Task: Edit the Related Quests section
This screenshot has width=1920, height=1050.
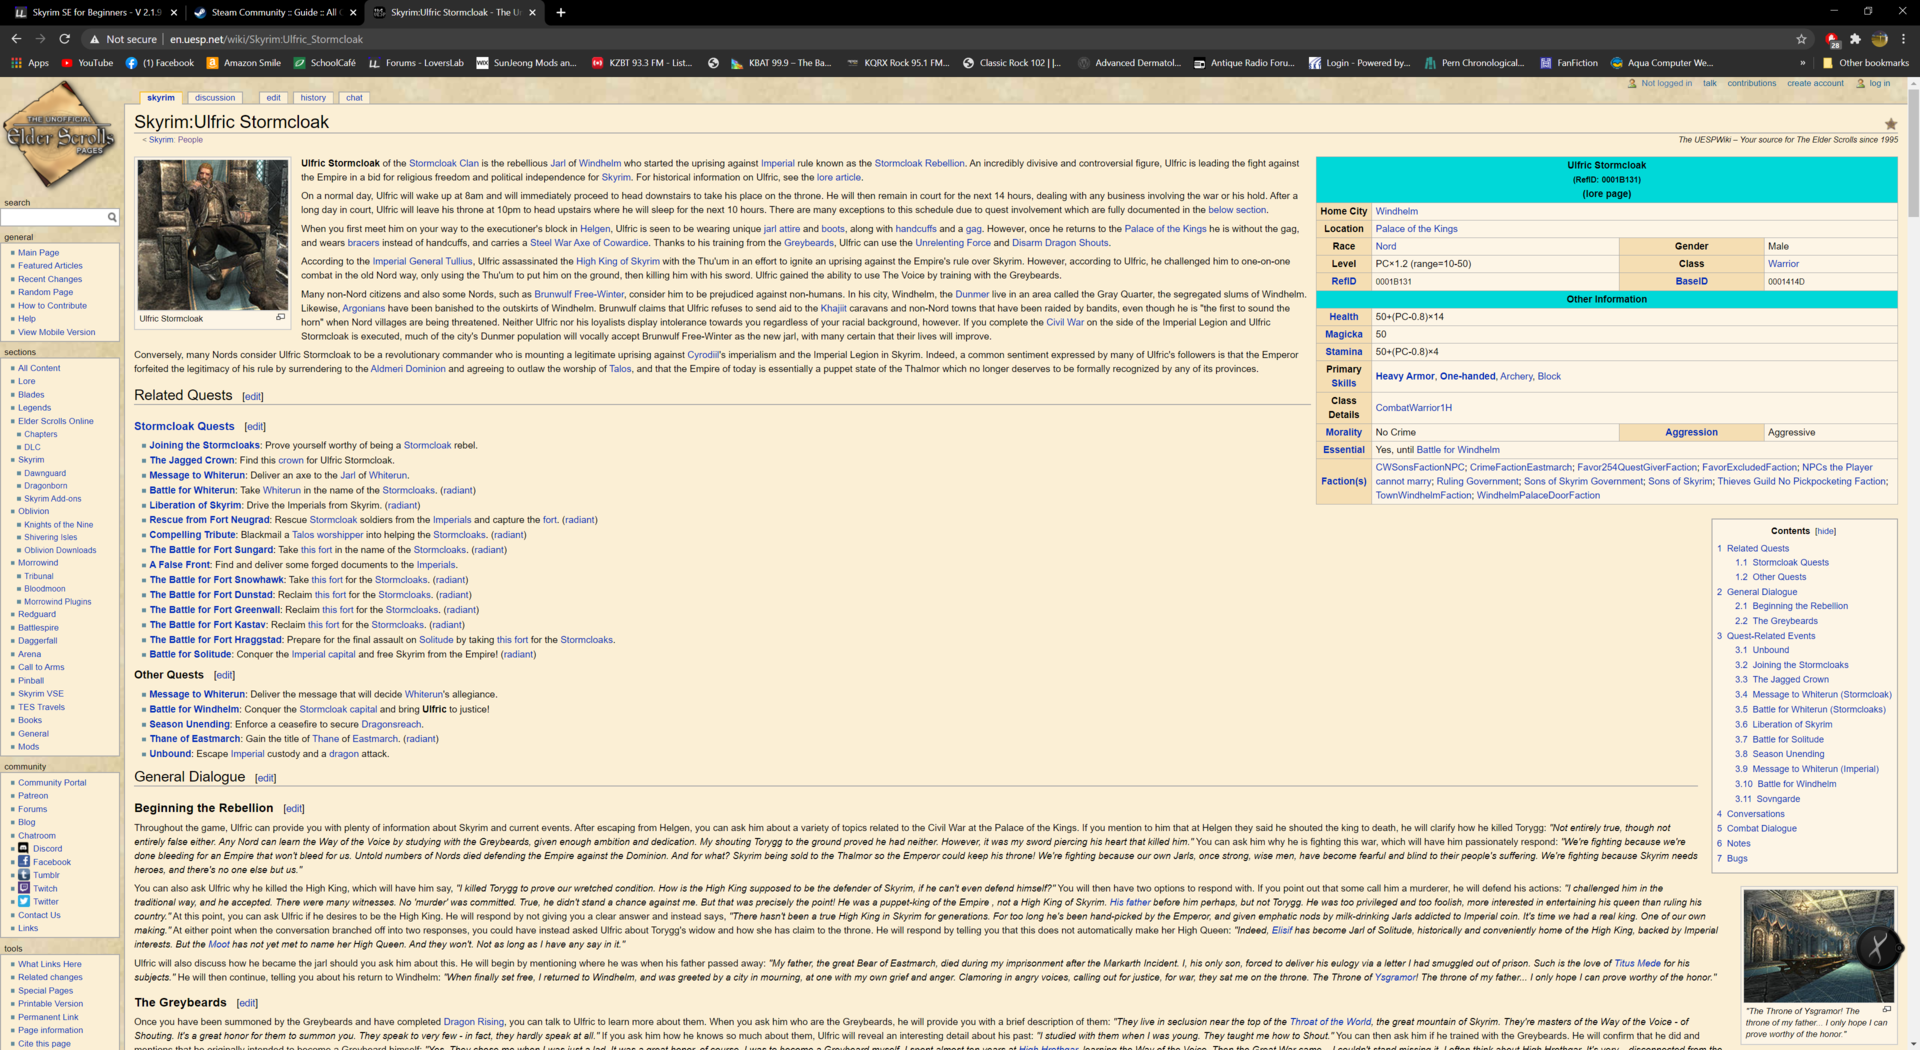Action: [x=253, y=397]
